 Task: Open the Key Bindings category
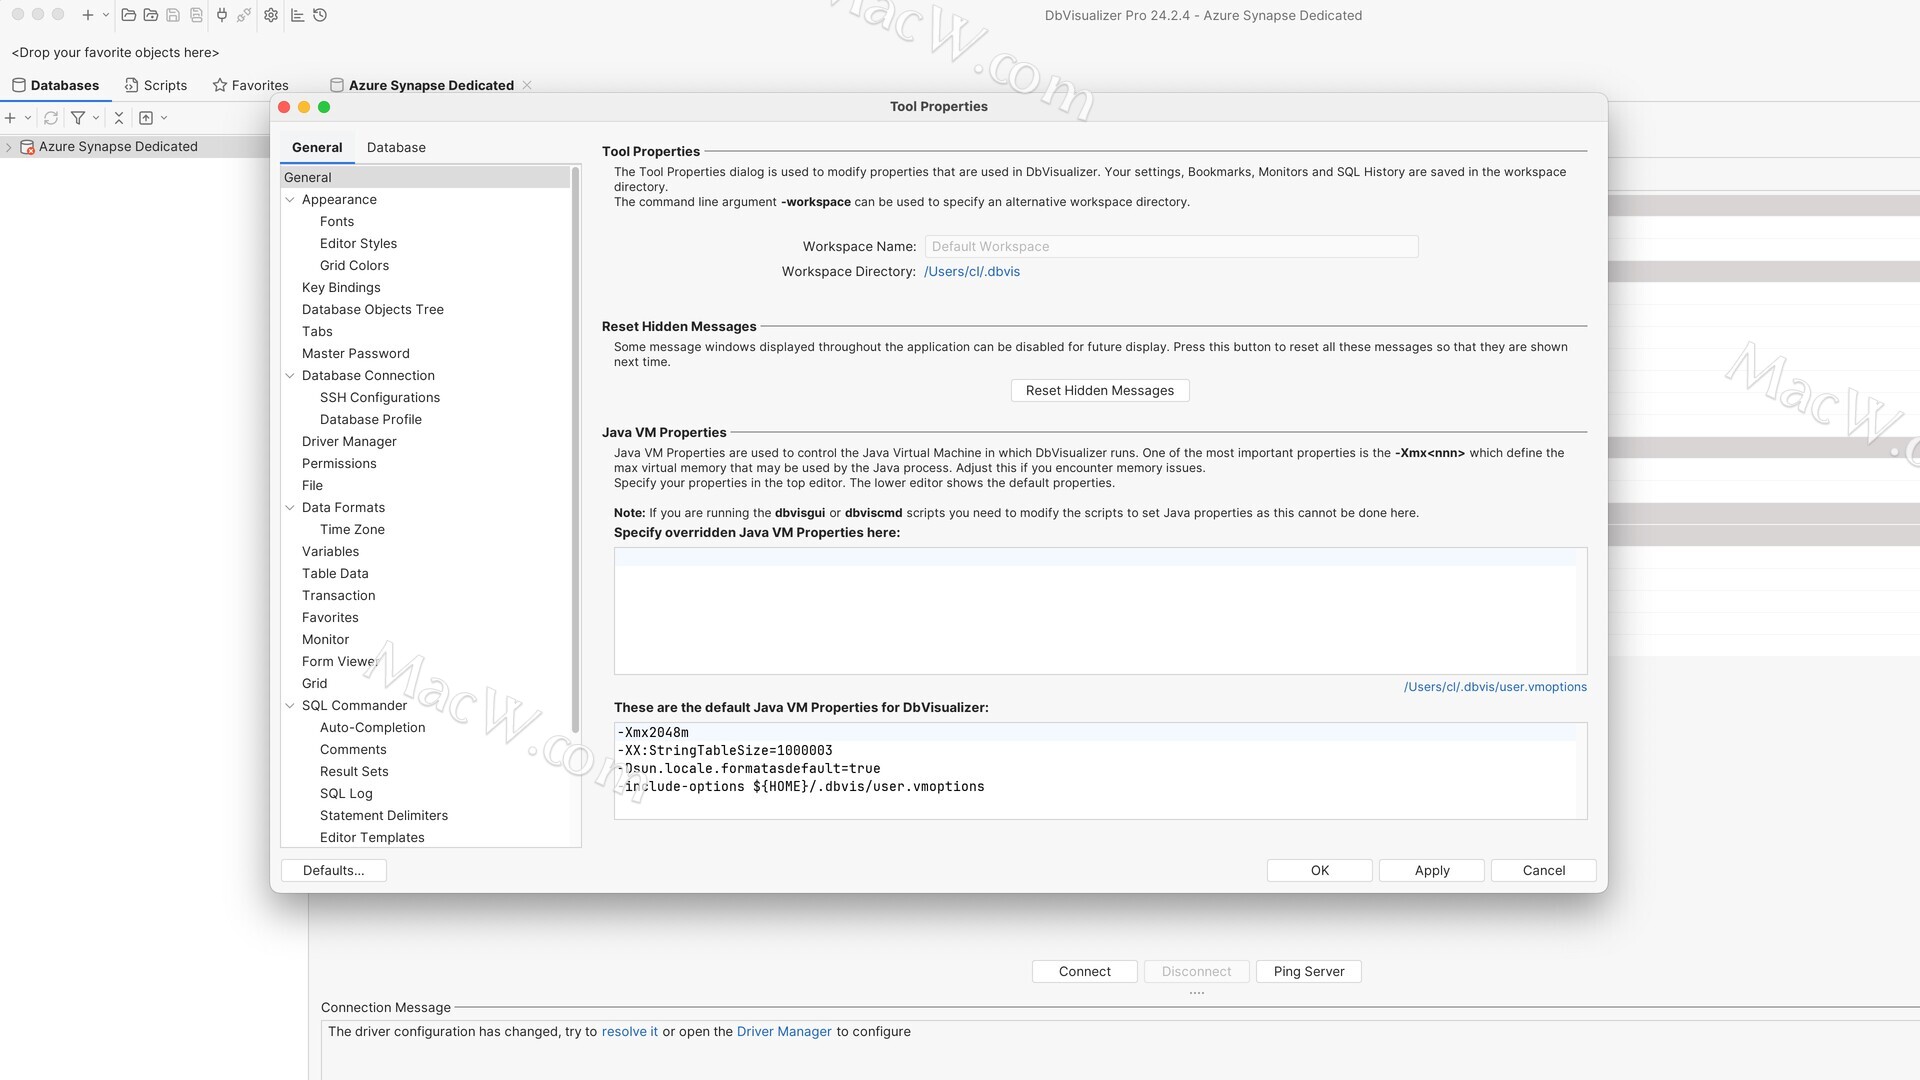pyautogui.click(x=341, y=288)
